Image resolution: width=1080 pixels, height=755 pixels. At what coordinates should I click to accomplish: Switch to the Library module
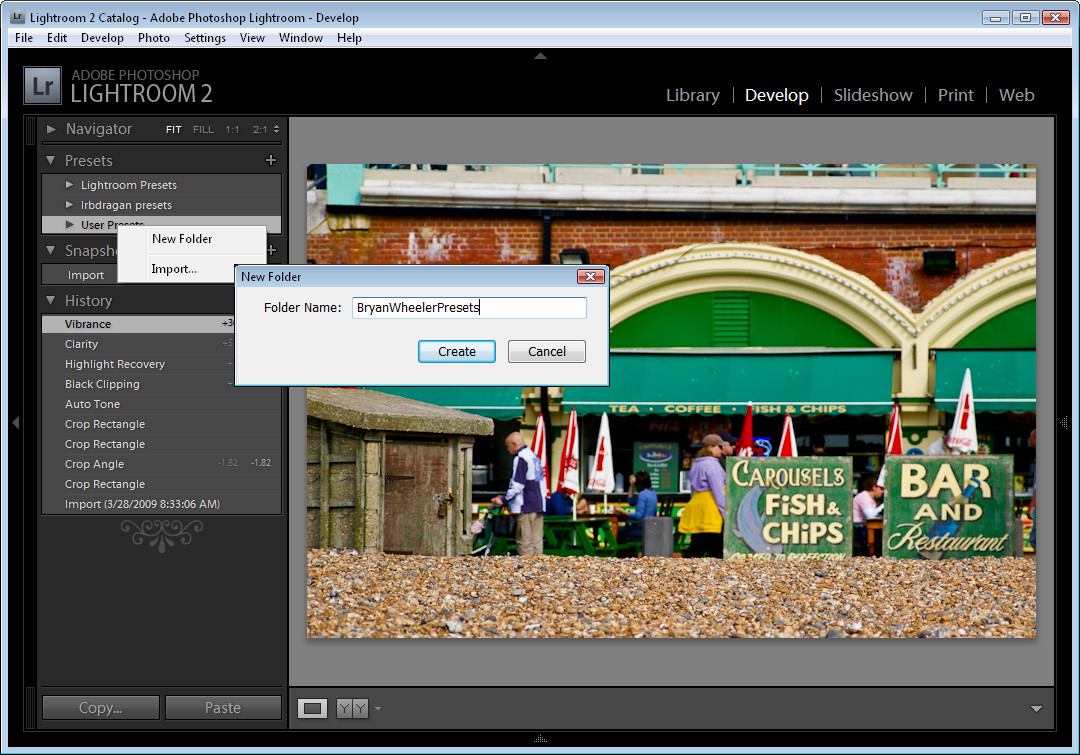pos(692,95)
